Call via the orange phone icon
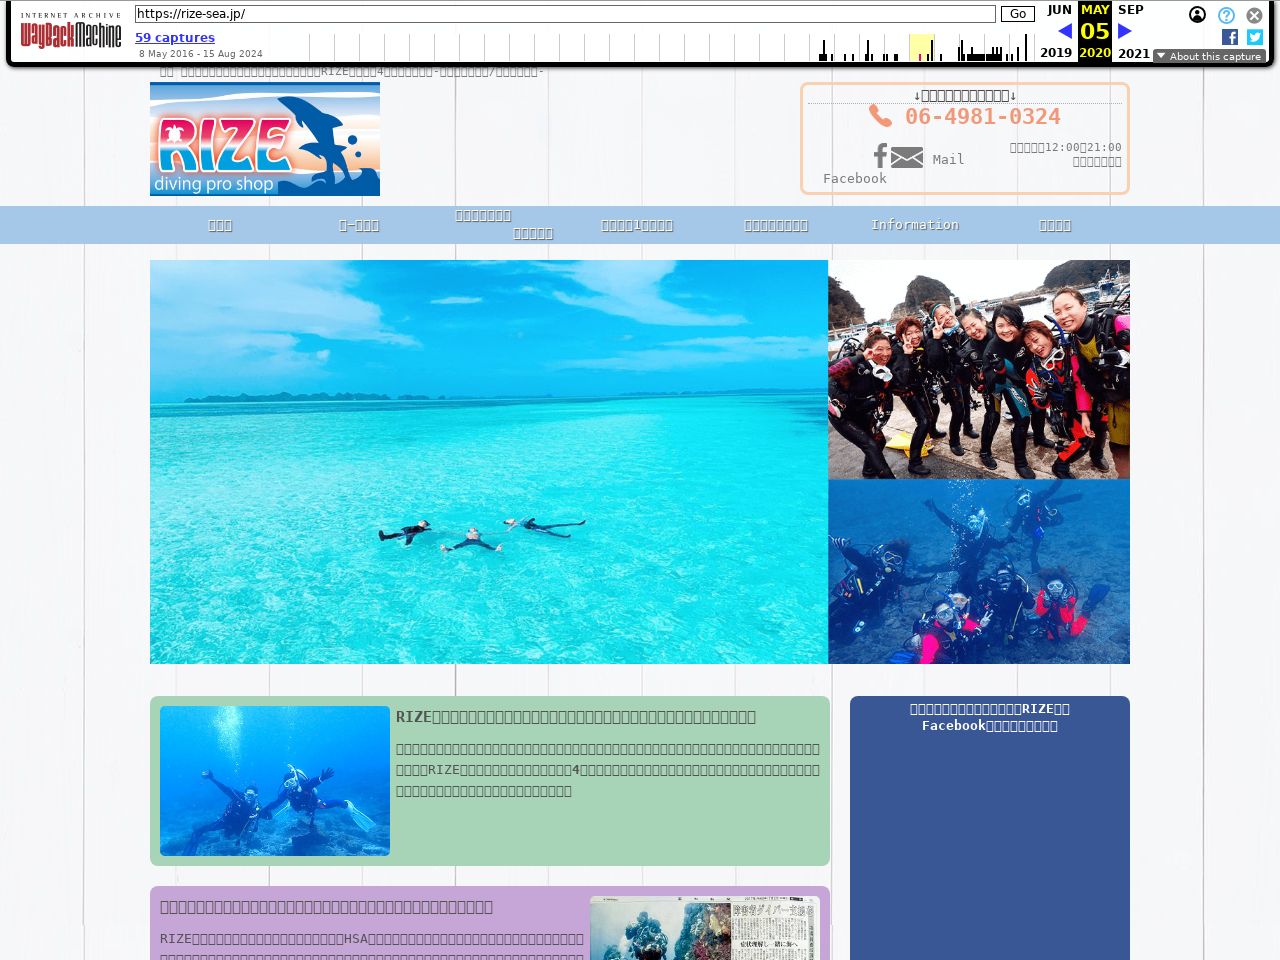The image size is (1280, 960). point(880,116)
